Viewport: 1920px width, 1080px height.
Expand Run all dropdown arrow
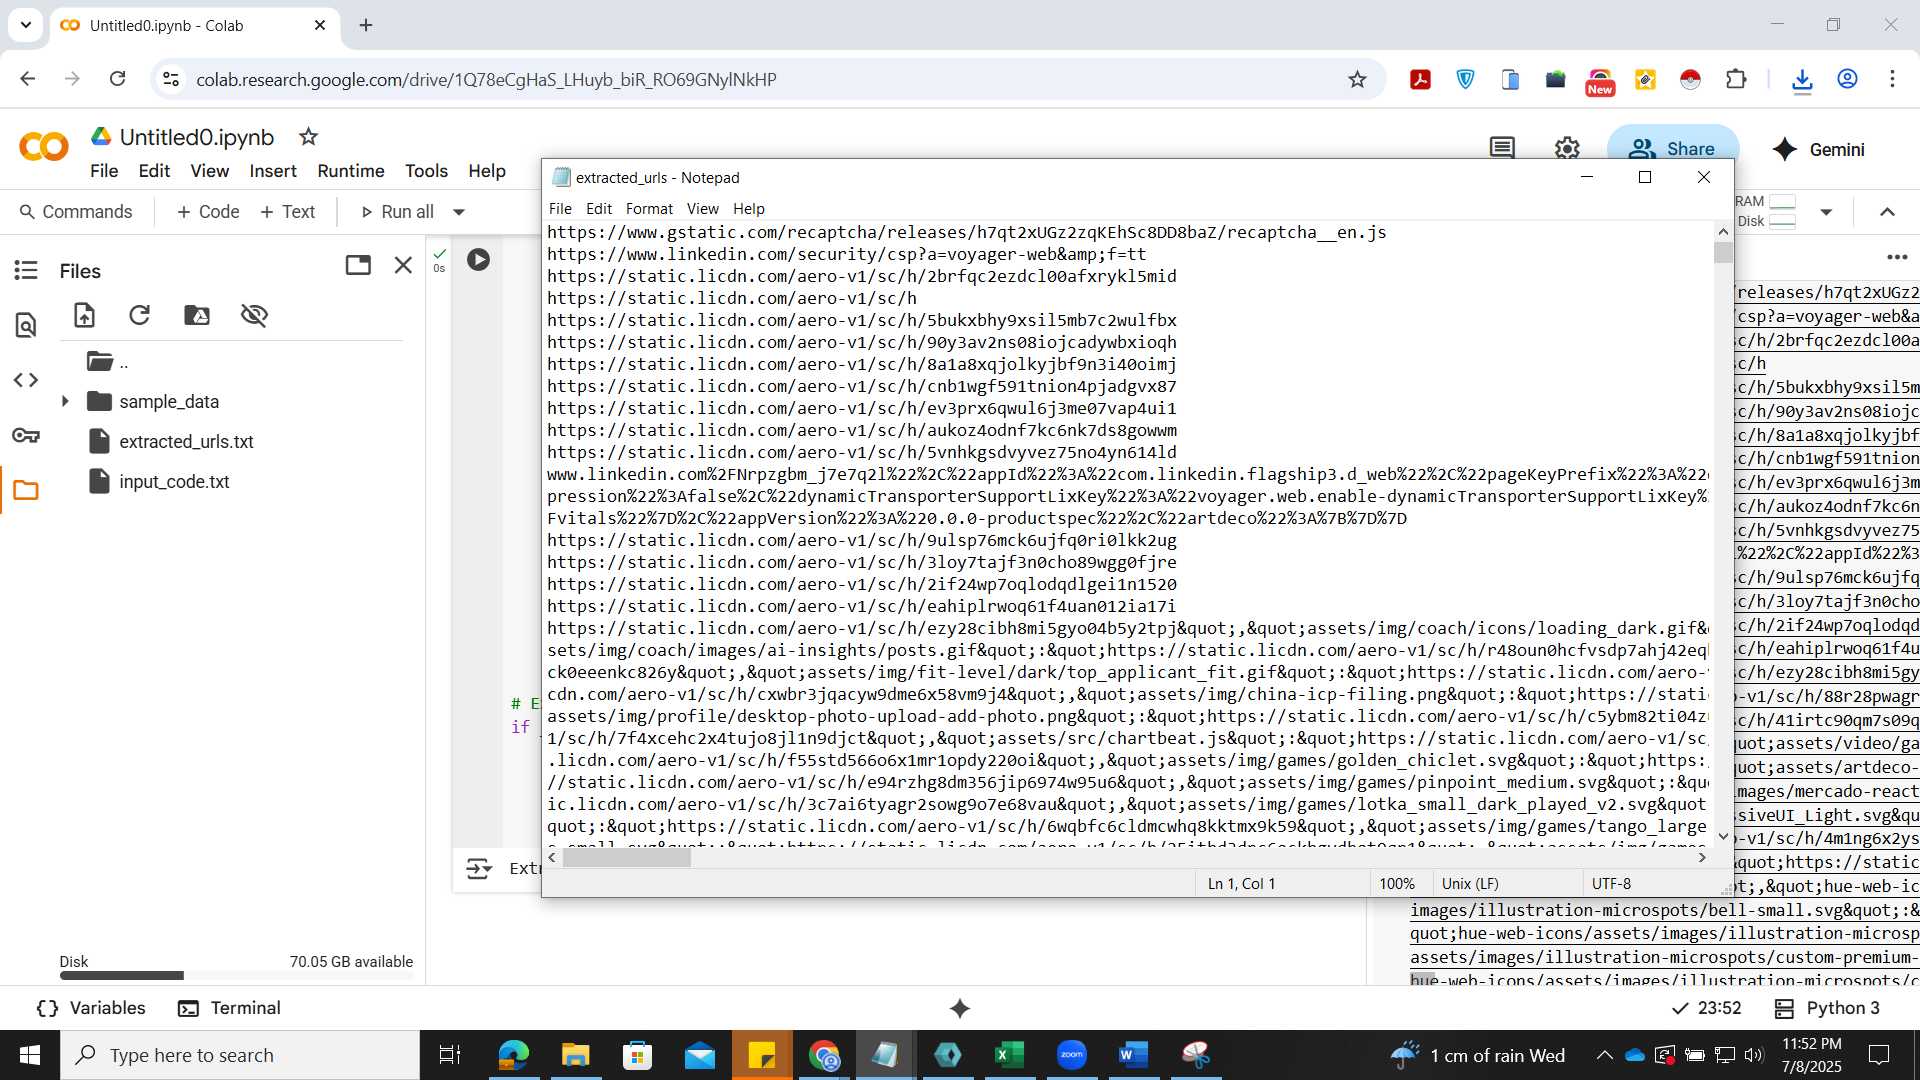(x=459, y=212)
